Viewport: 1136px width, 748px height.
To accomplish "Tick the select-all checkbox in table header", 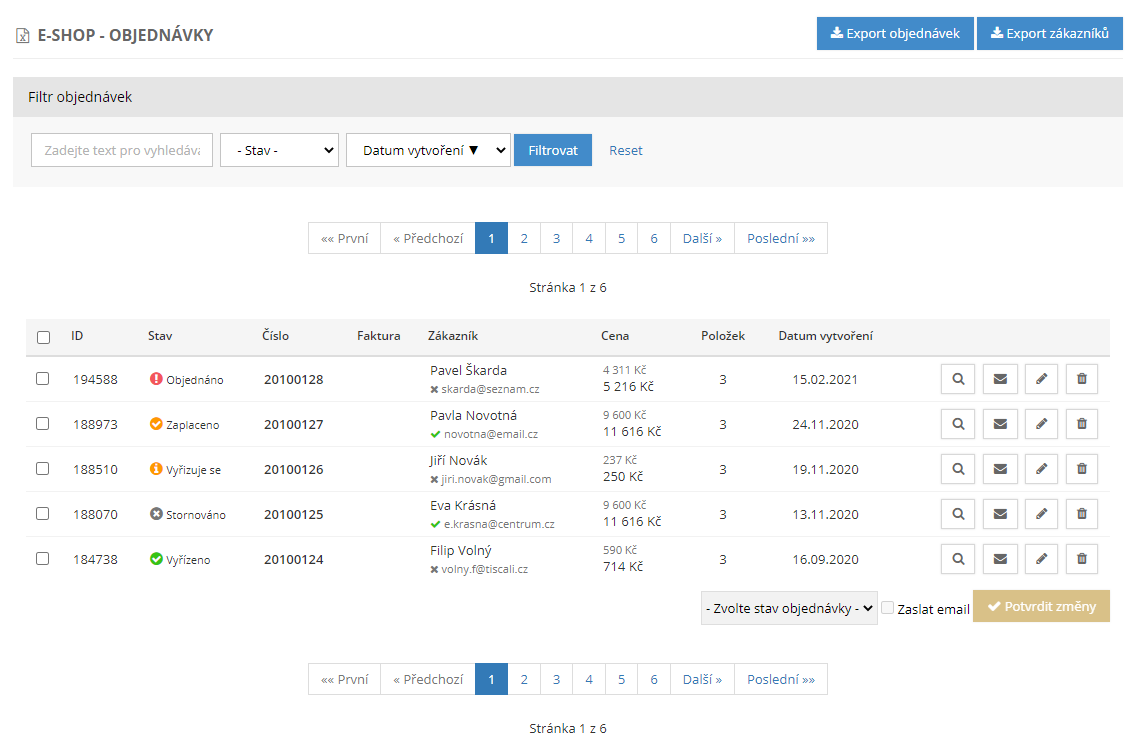I will [x=43, y=337].
